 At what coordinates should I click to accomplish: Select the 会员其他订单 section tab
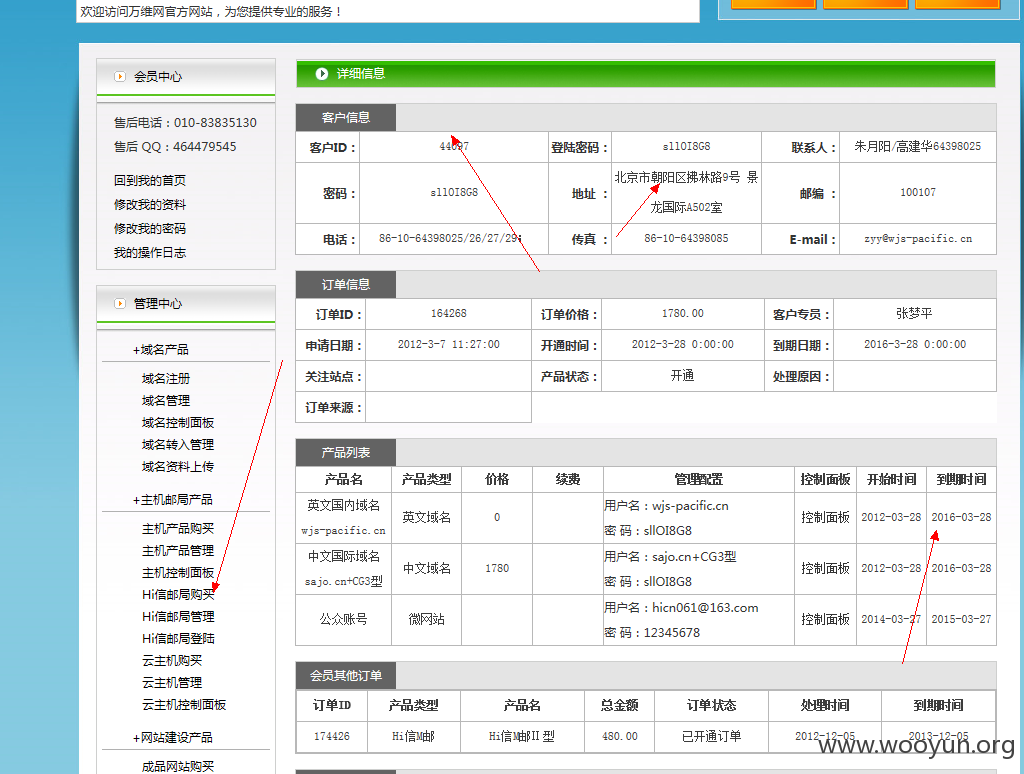coord(345,675)
